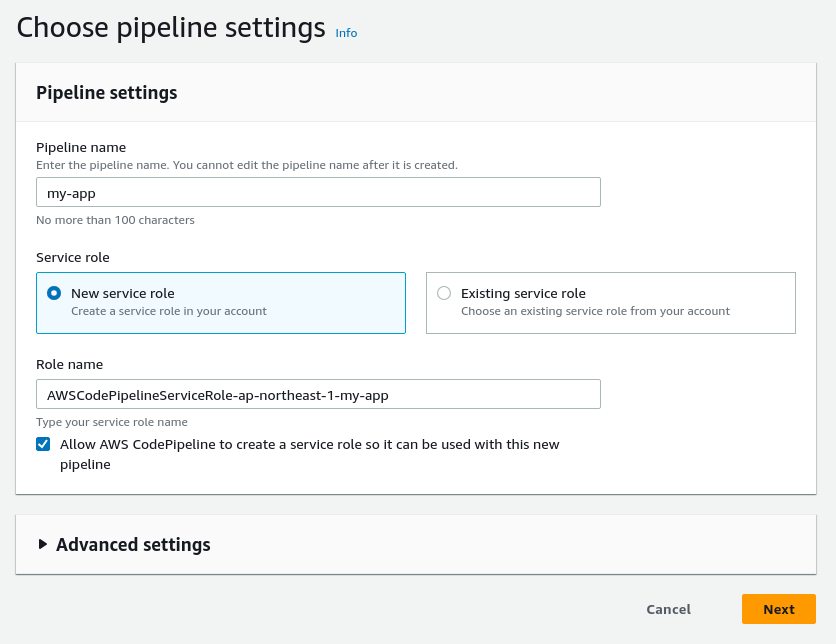The height and width of the screenshot is (644, 836).
Task: Click the 'Choose an existing service role' description
Action: (595, 311)
